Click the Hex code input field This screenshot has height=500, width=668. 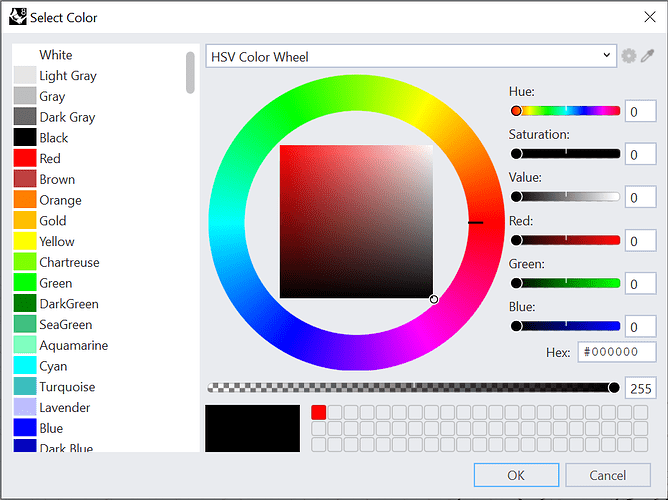[617, 352]
